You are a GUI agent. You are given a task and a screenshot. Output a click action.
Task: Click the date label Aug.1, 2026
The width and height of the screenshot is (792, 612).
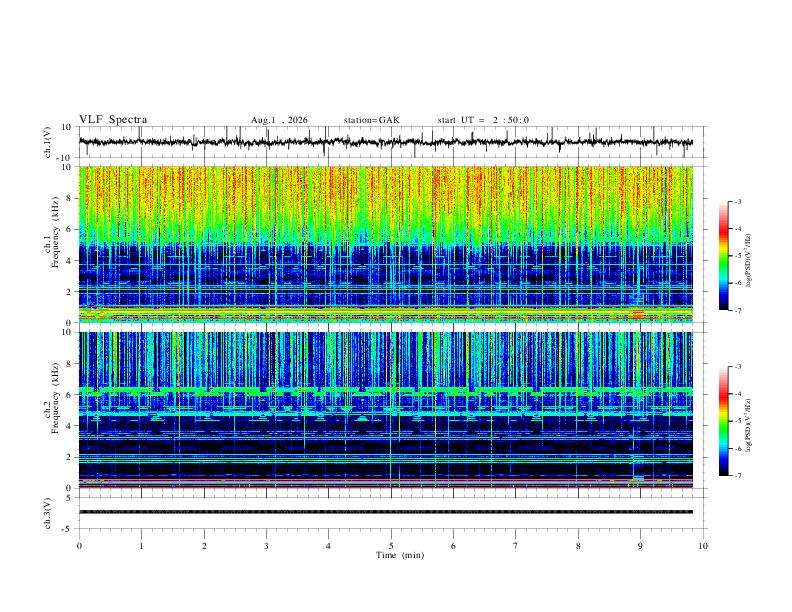pyautogui.click(x=279, y=120)
